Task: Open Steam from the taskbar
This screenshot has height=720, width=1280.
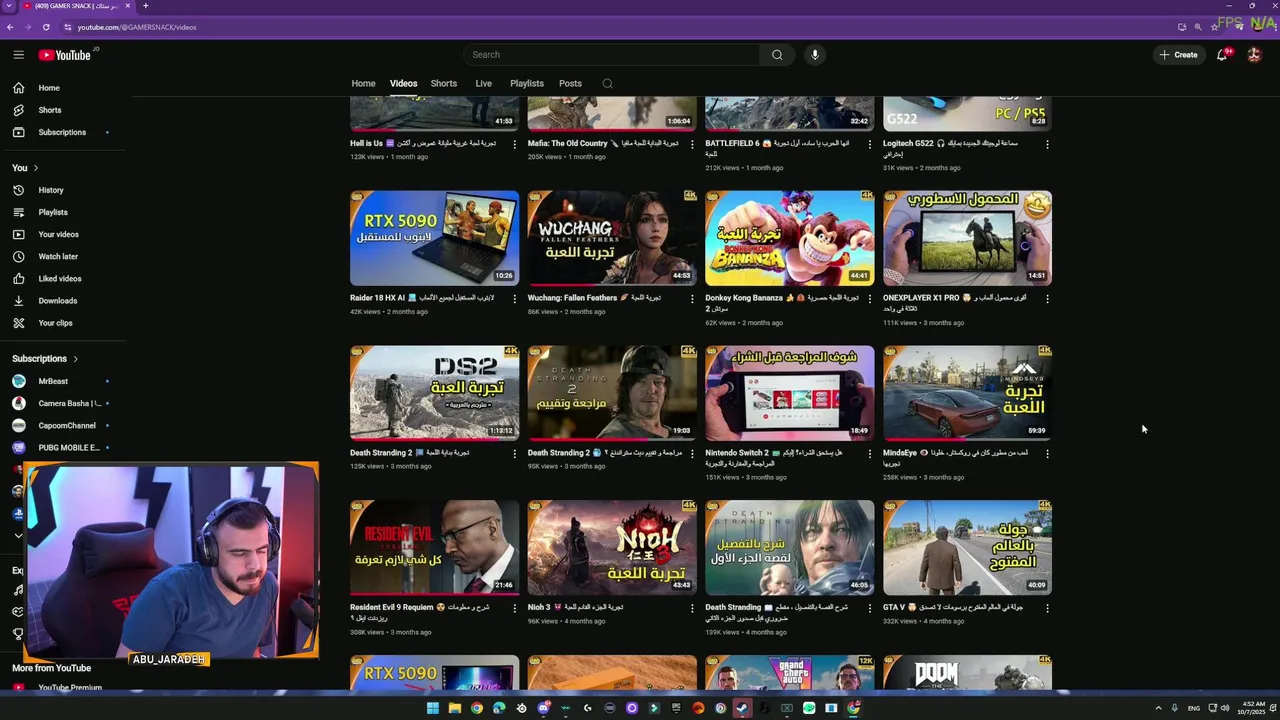Action: coord(742,708)
